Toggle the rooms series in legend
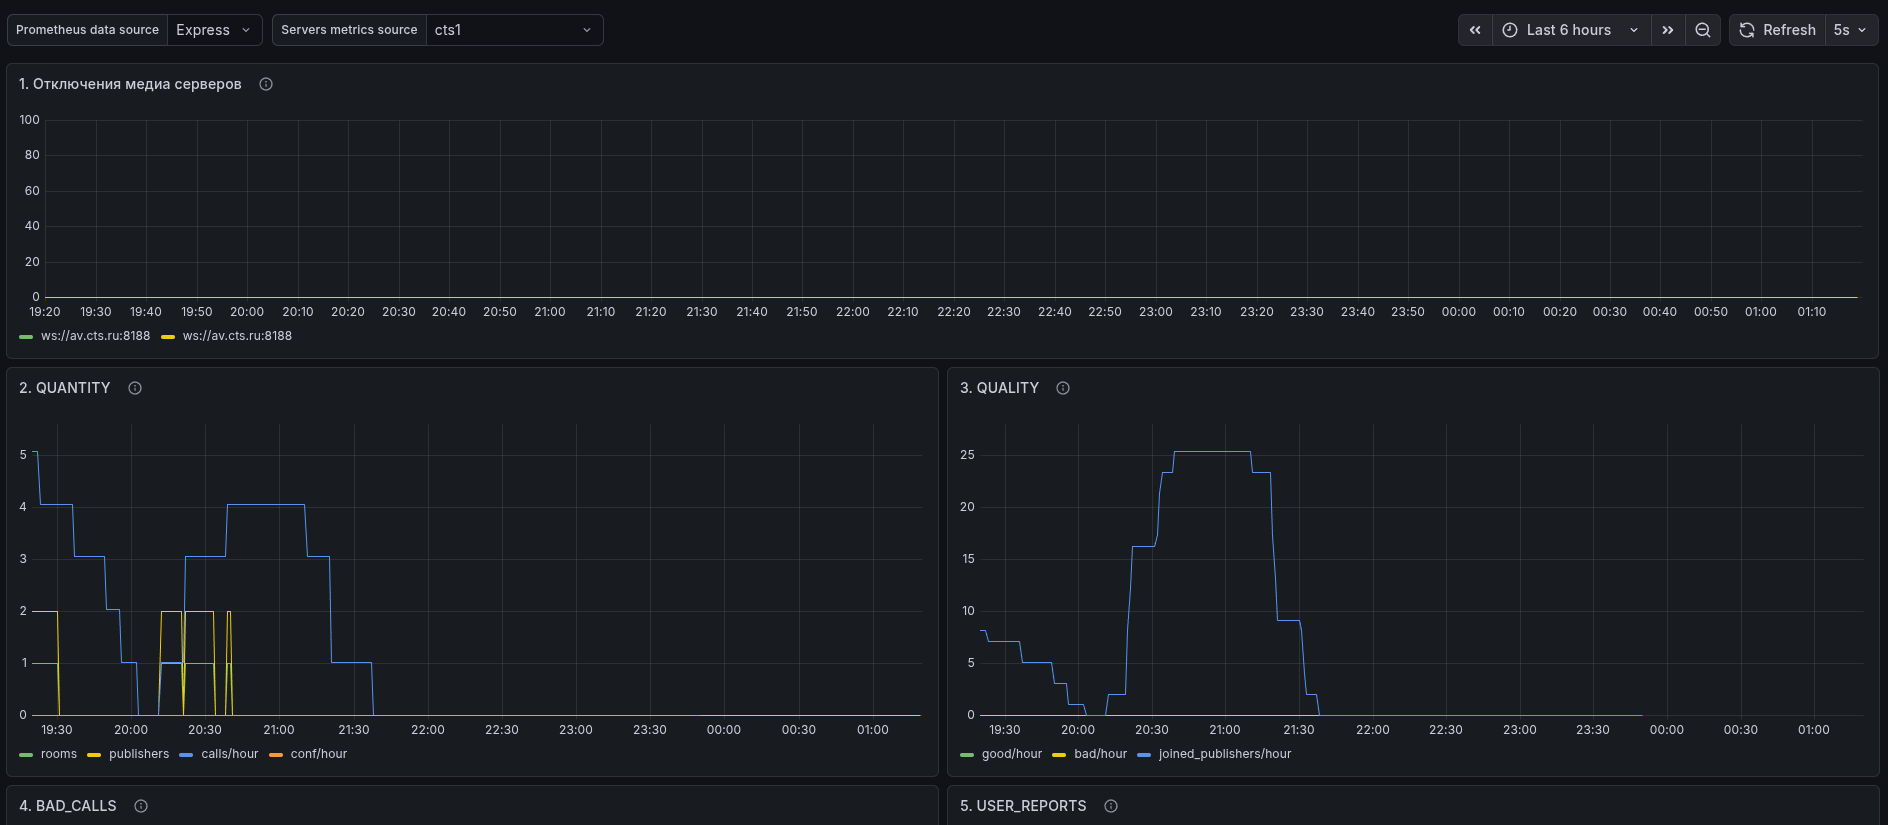The width and height of the screenshot is (1888, 825). pos(58,754)
